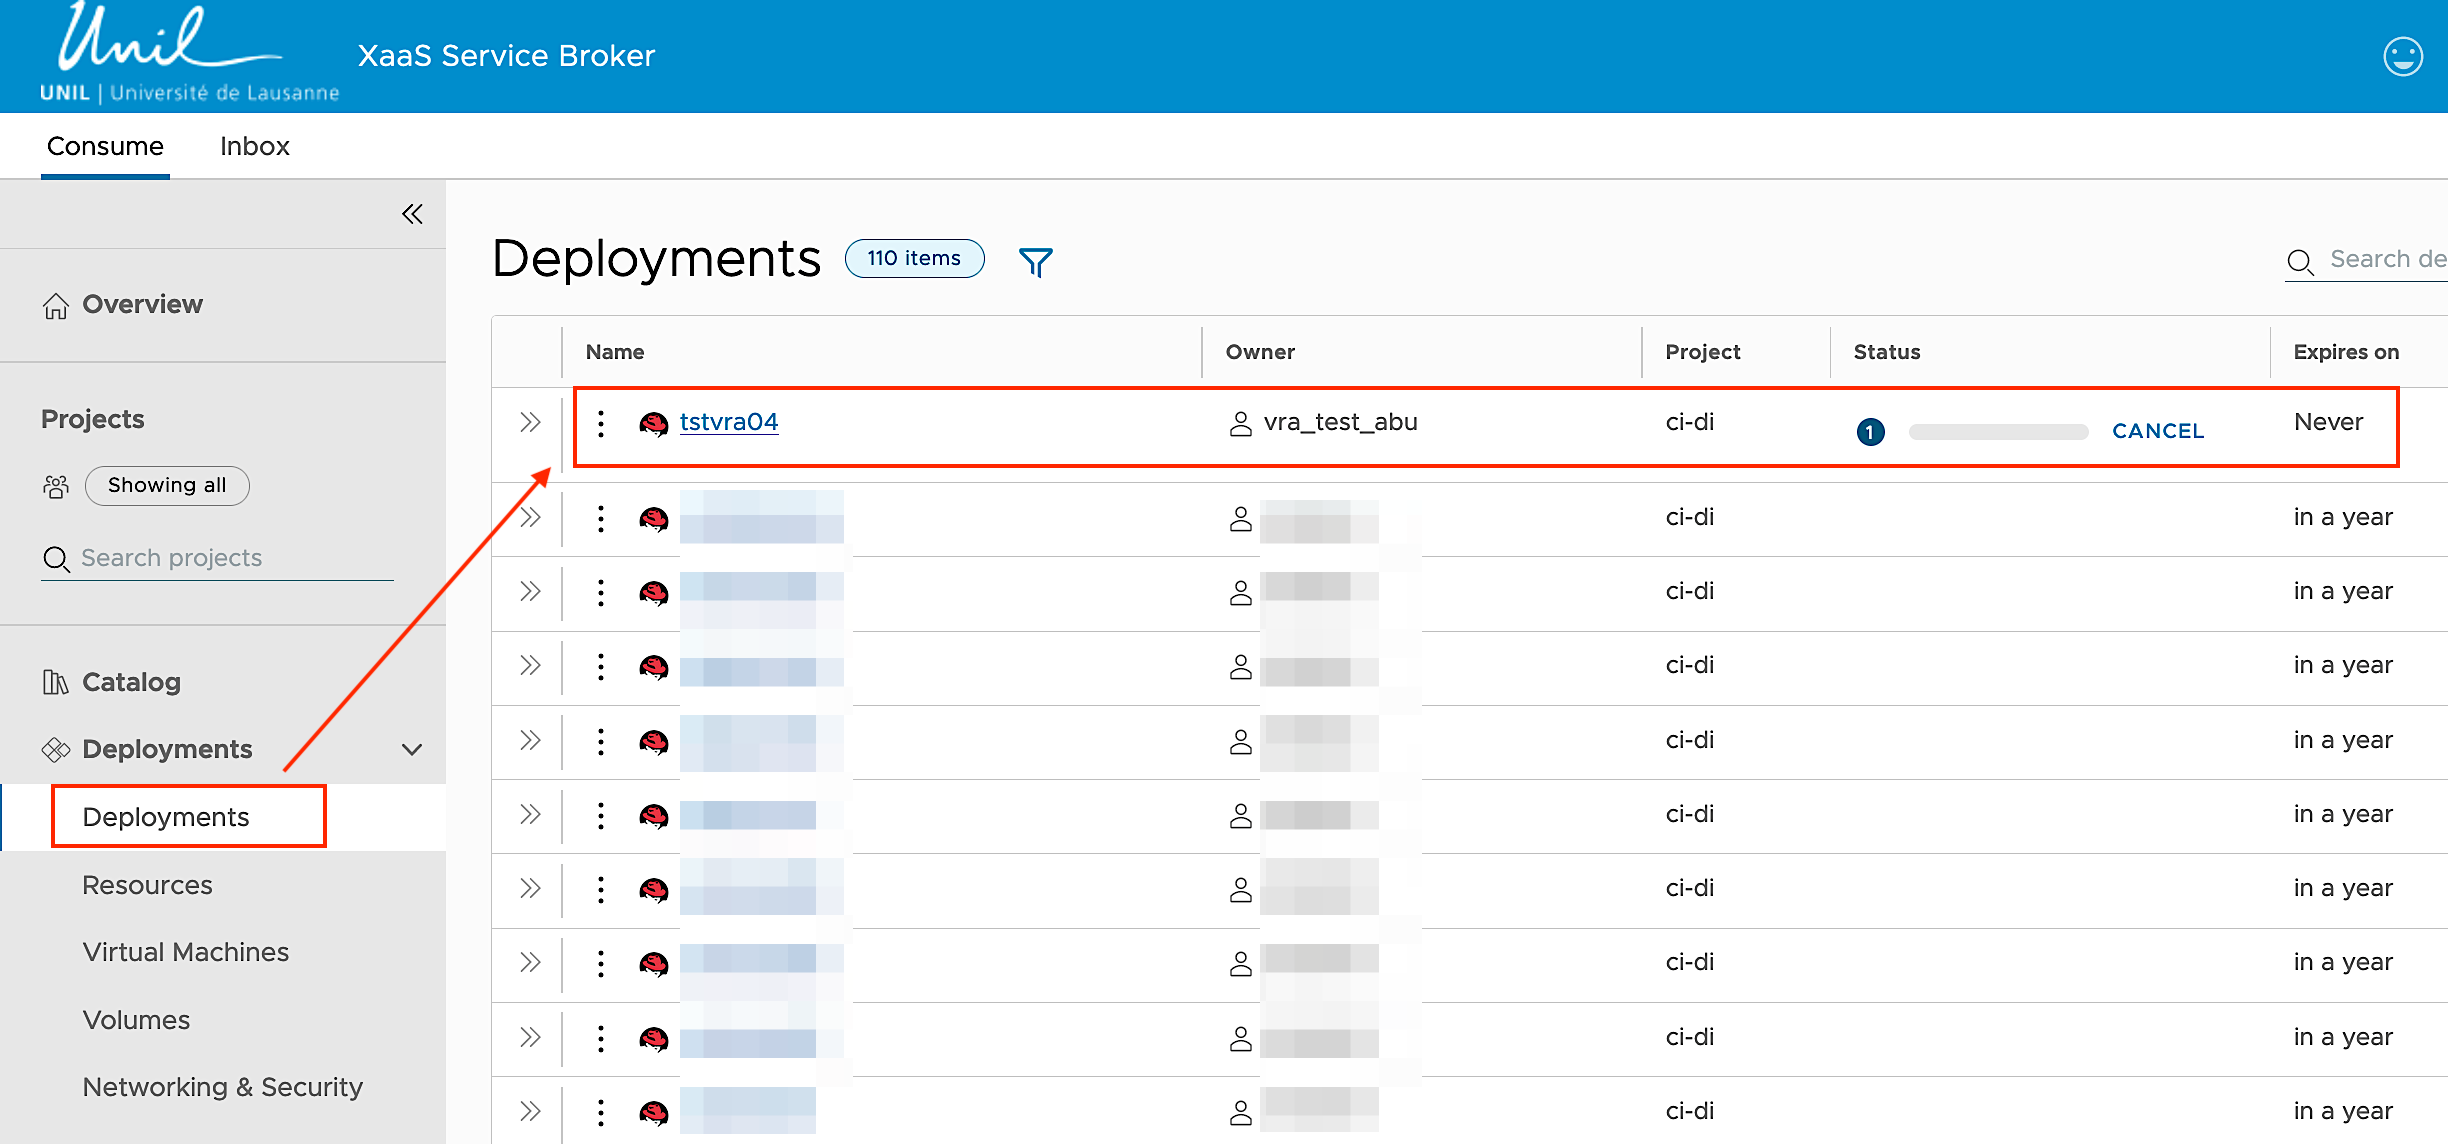The image size is (2448, 1144).
Task: Expand the tstvra04 deployment row details
Action: [530, 423]
